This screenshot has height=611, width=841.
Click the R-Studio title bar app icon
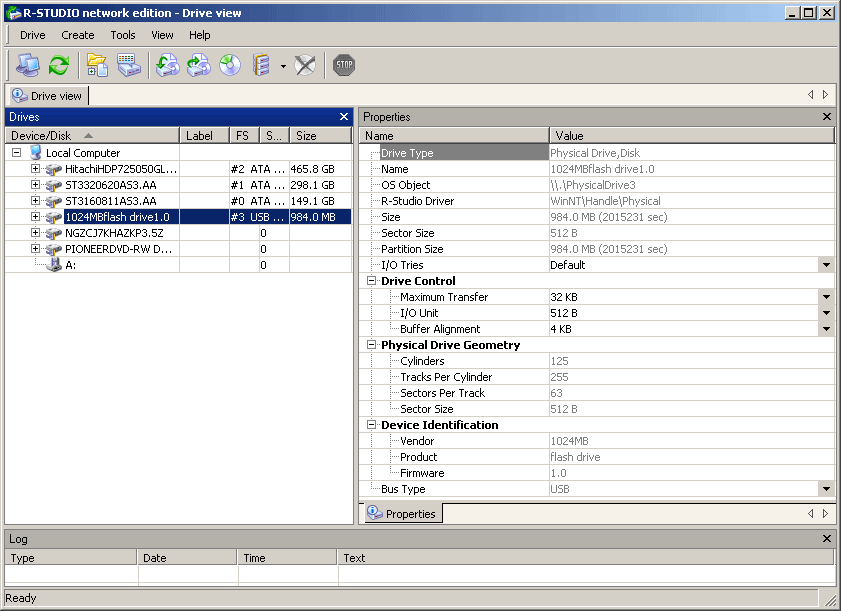tap(13, 13)
